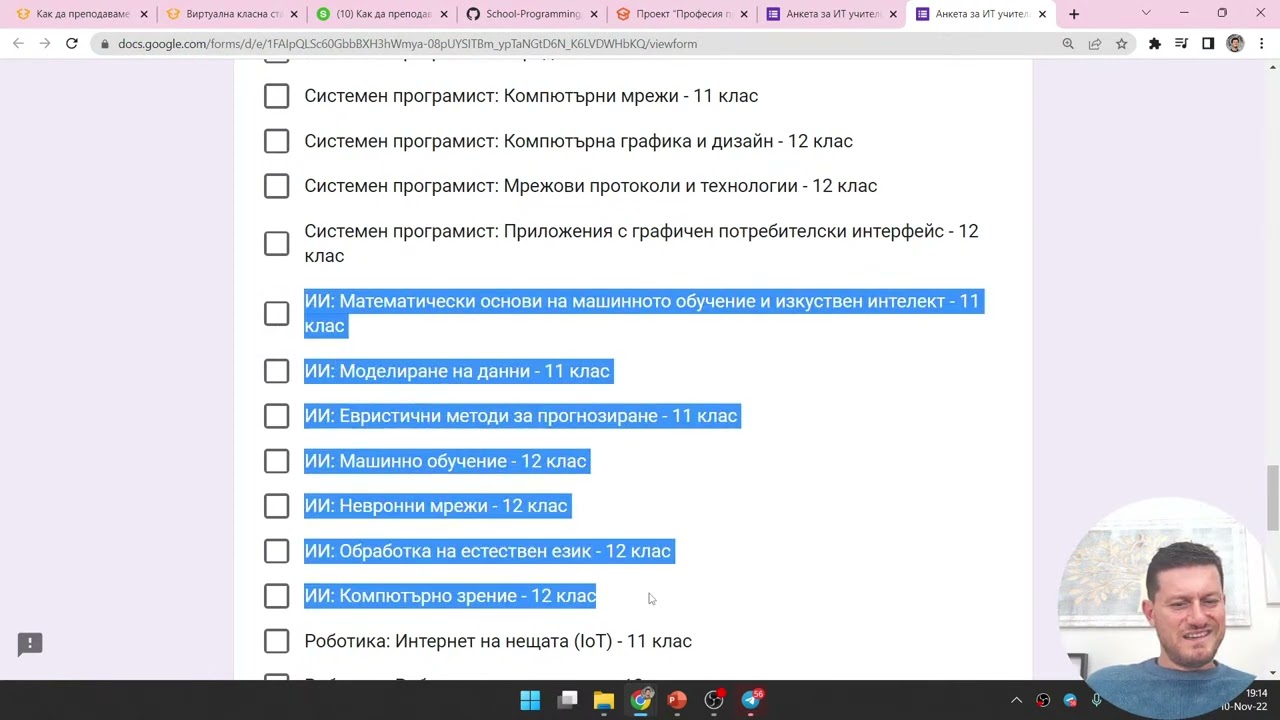Open File Explorer from the taskbar

tap(604, 700)
